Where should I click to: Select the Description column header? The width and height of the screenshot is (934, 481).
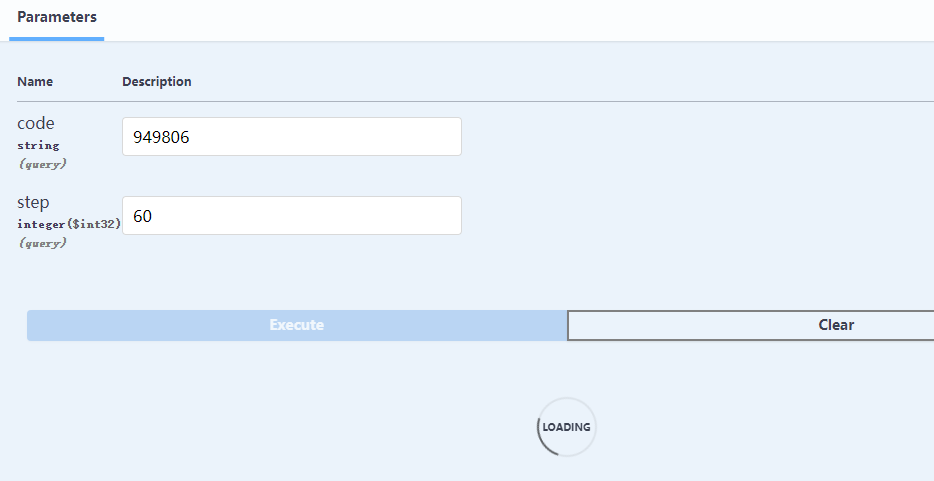157,82
